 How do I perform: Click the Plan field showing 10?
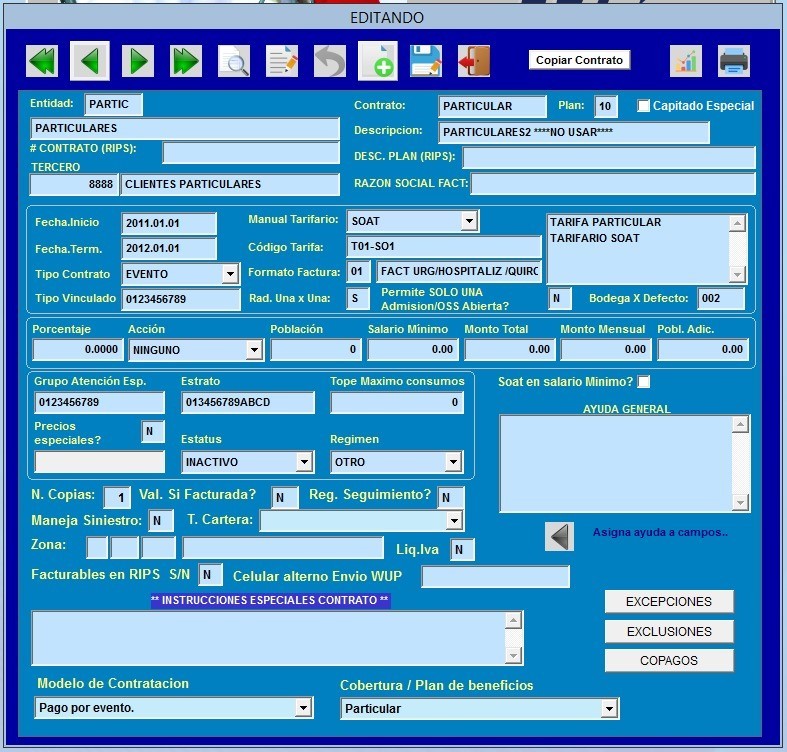(x=605, y=106)
